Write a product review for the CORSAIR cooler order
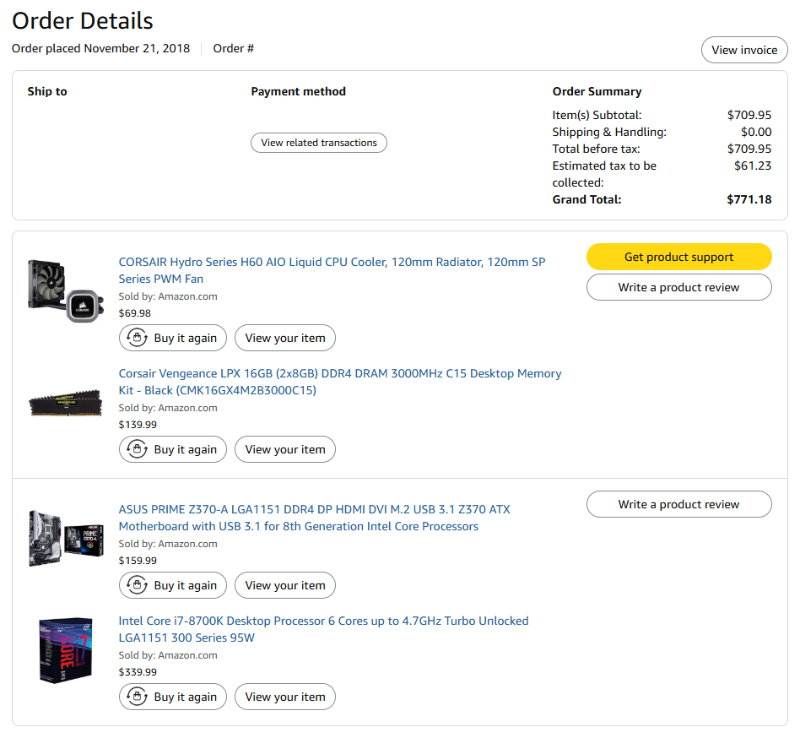800x738 pixels. 678,287
